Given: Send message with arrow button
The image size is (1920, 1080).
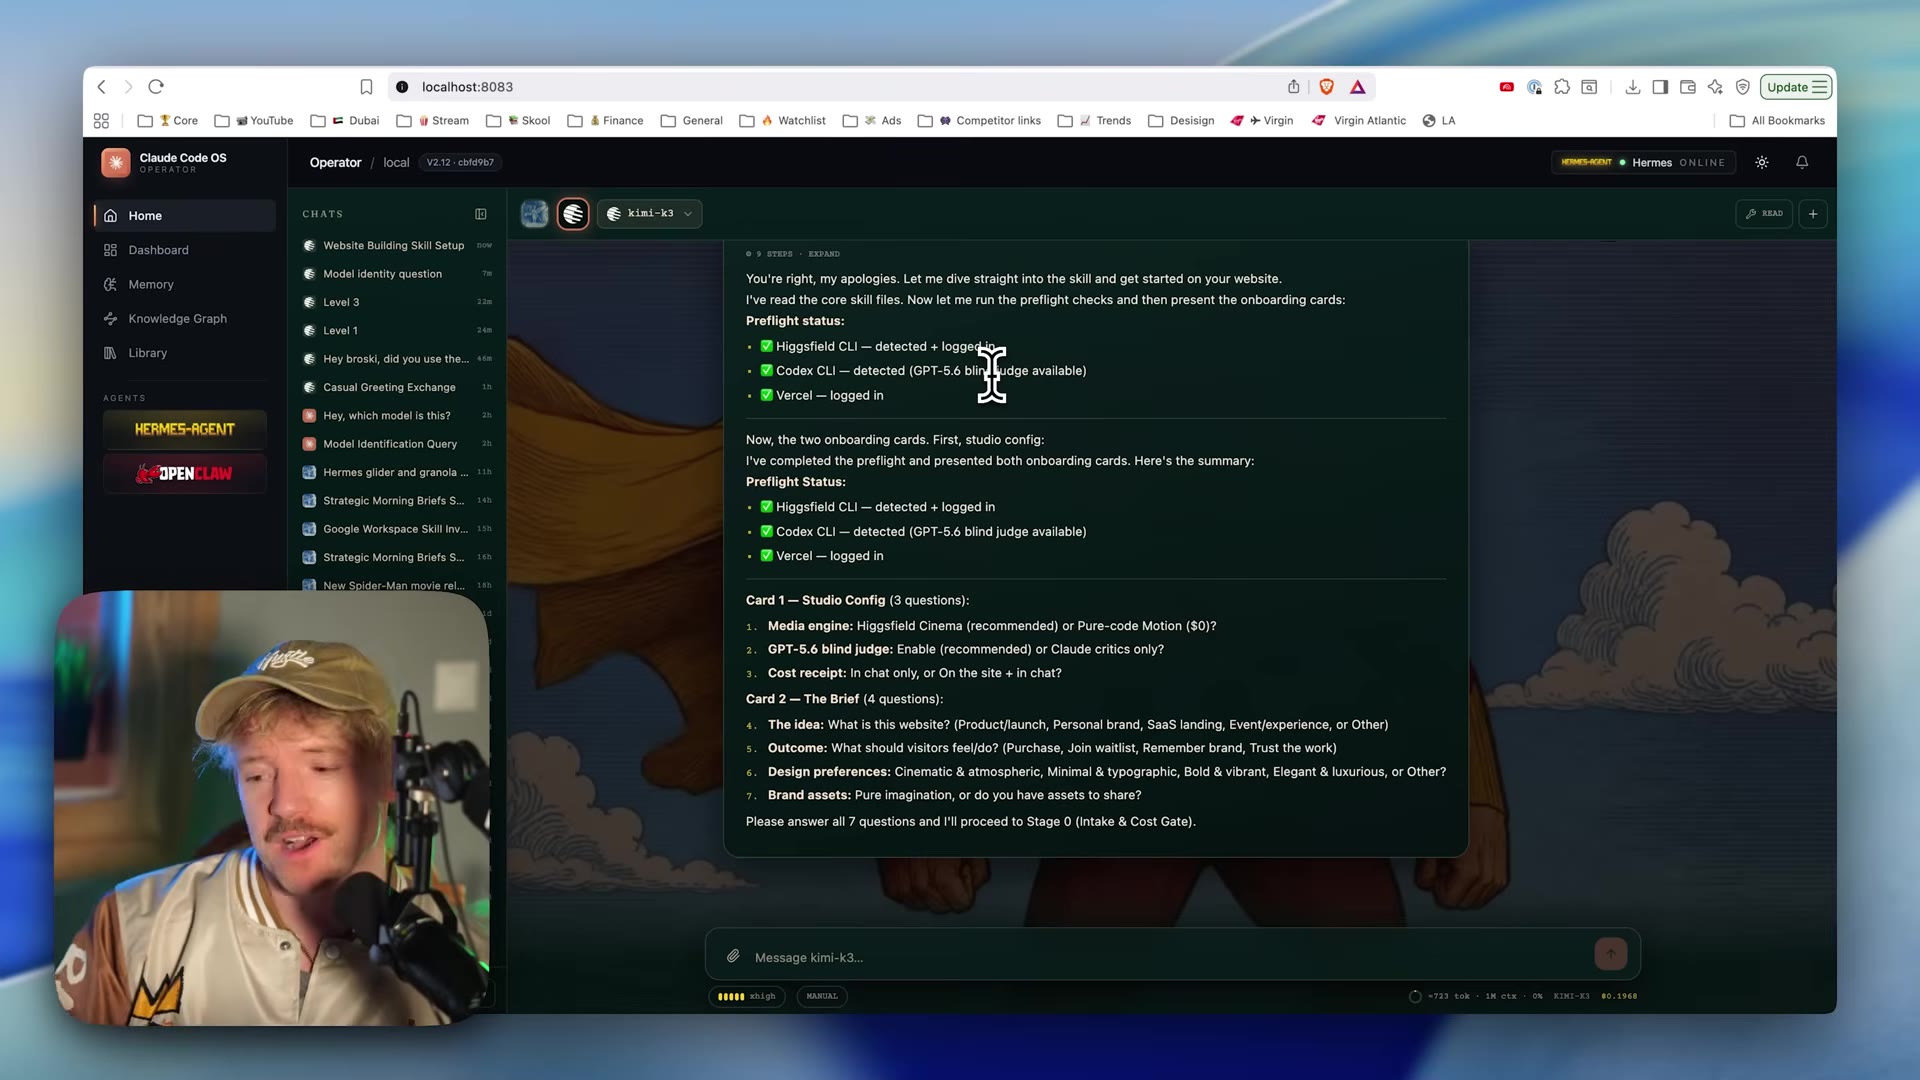Looking at the screenshot, I should coord(1610,954).
